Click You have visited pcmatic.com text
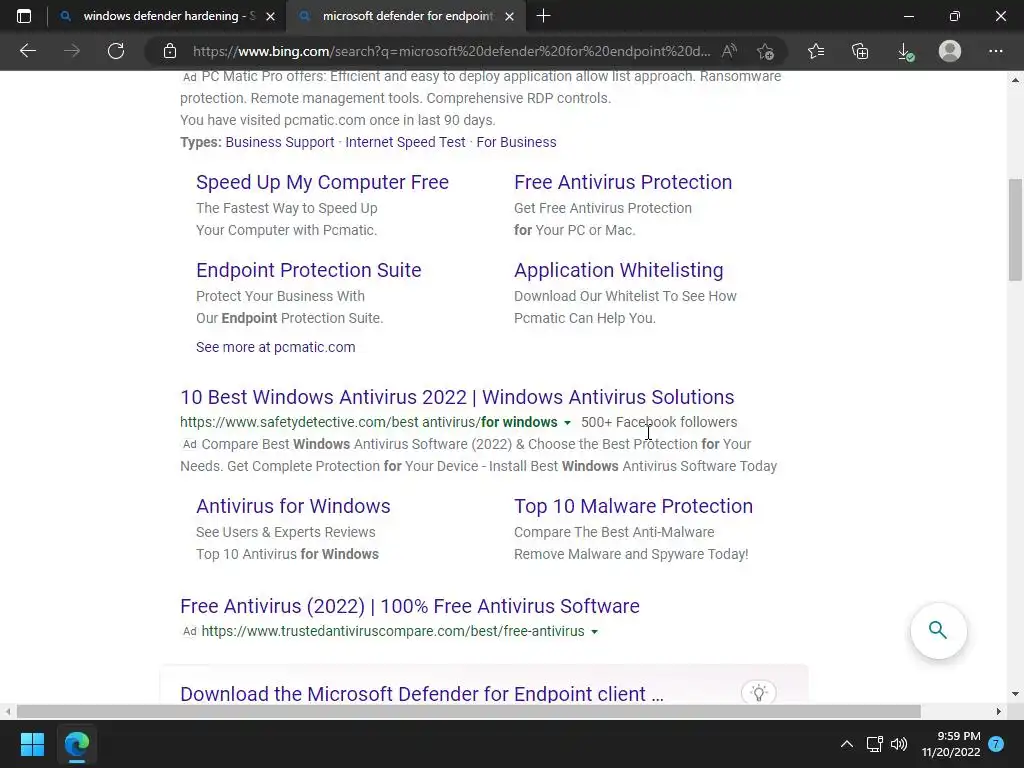1024x768 pixels. 338,120
